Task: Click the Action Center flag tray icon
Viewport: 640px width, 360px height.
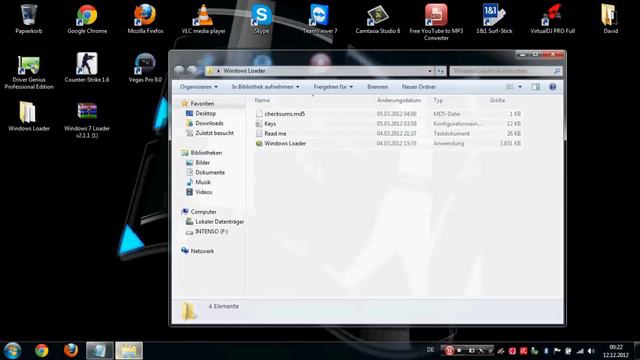Action: pyautogui.click(x=557, y=351)
